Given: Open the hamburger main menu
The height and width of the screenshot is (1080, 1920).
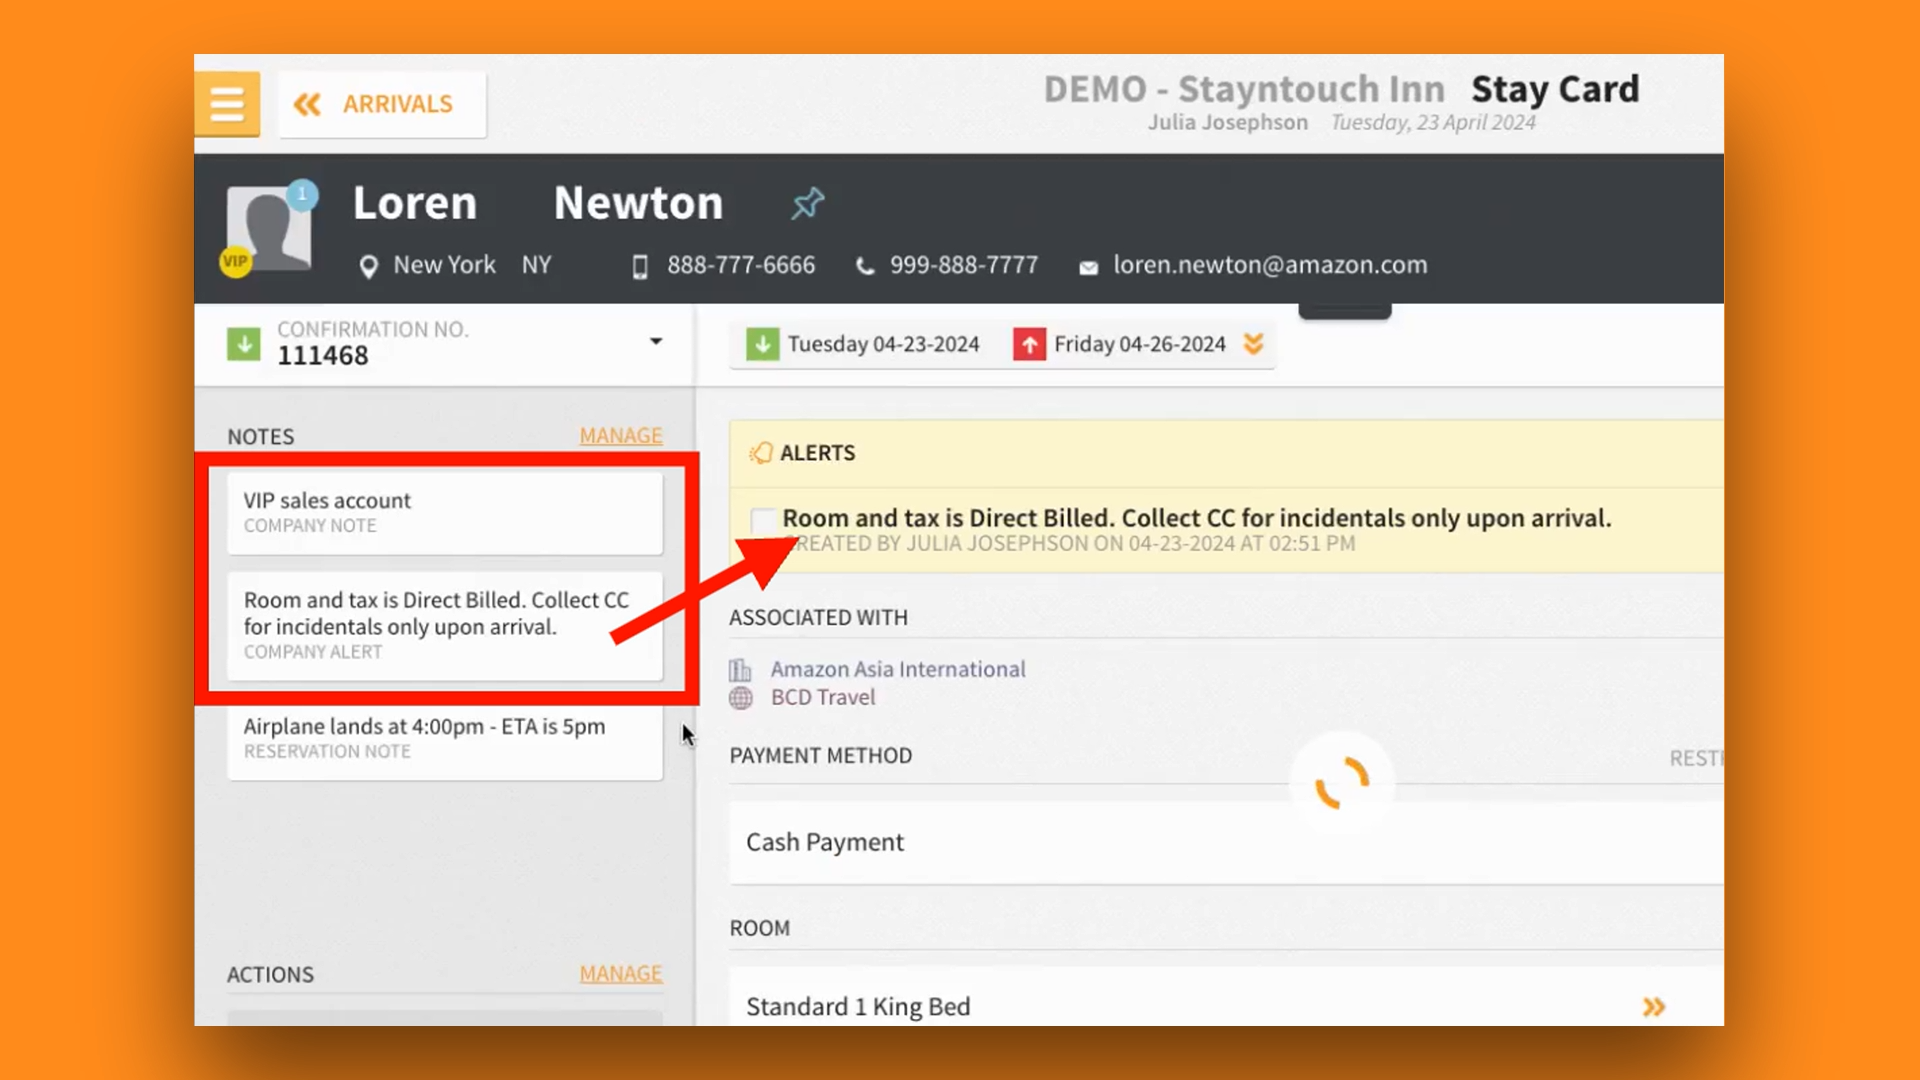Looking at the screenshot, I should 227,104.
